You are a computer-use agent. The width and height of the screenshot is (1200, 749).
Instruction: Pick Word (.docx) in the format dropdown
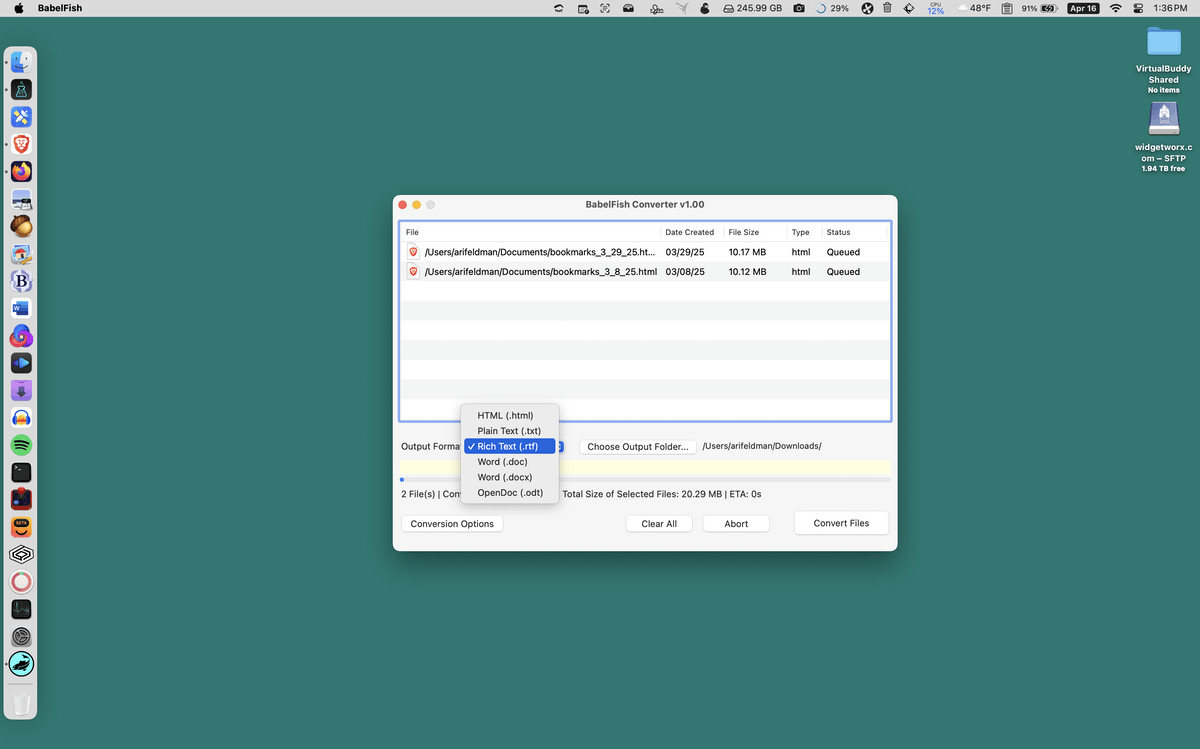click(x=505, y=477)
